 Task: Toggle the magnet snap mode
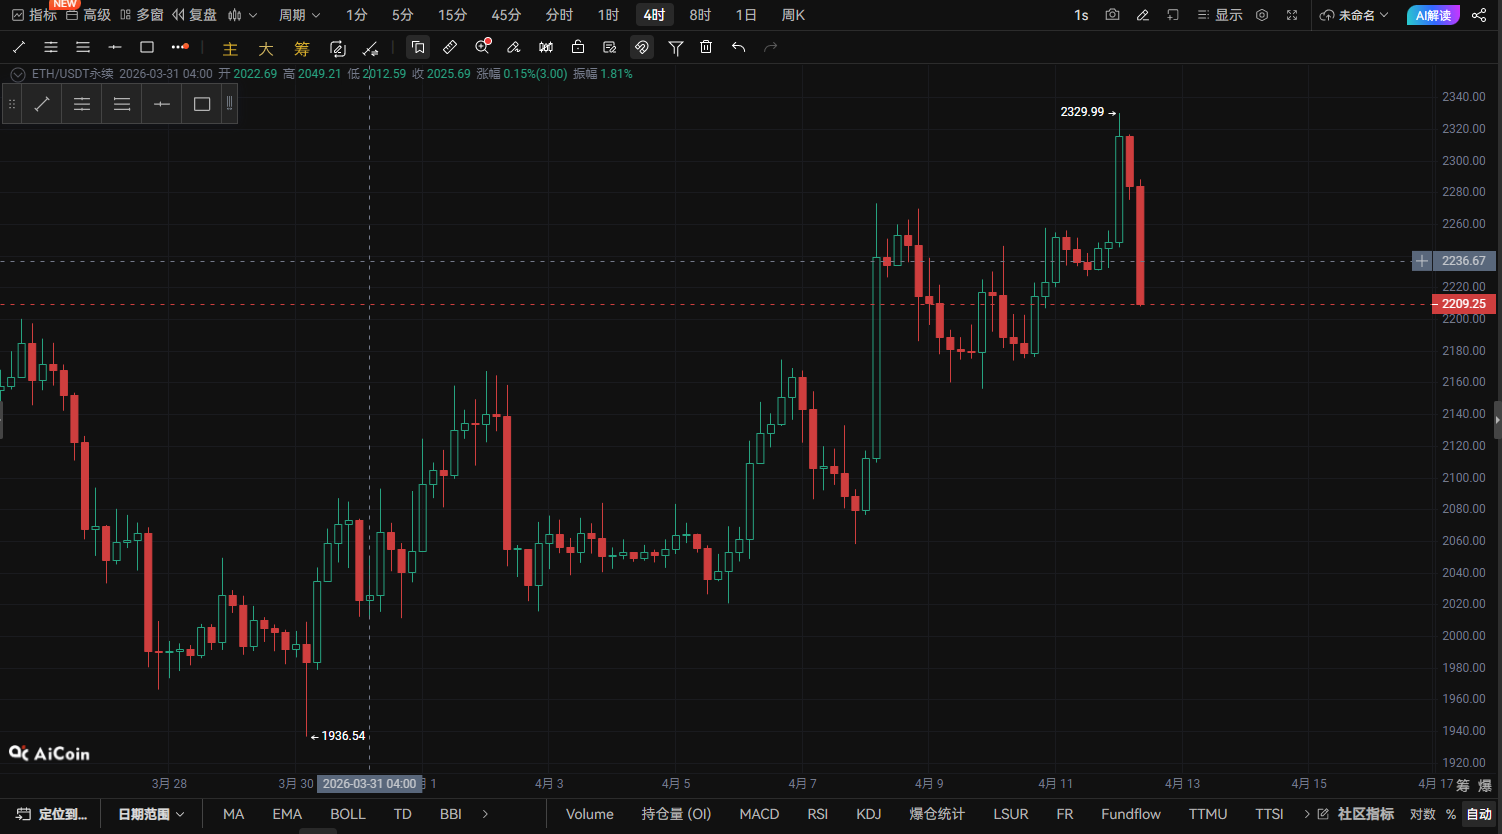tap(642, 47)
